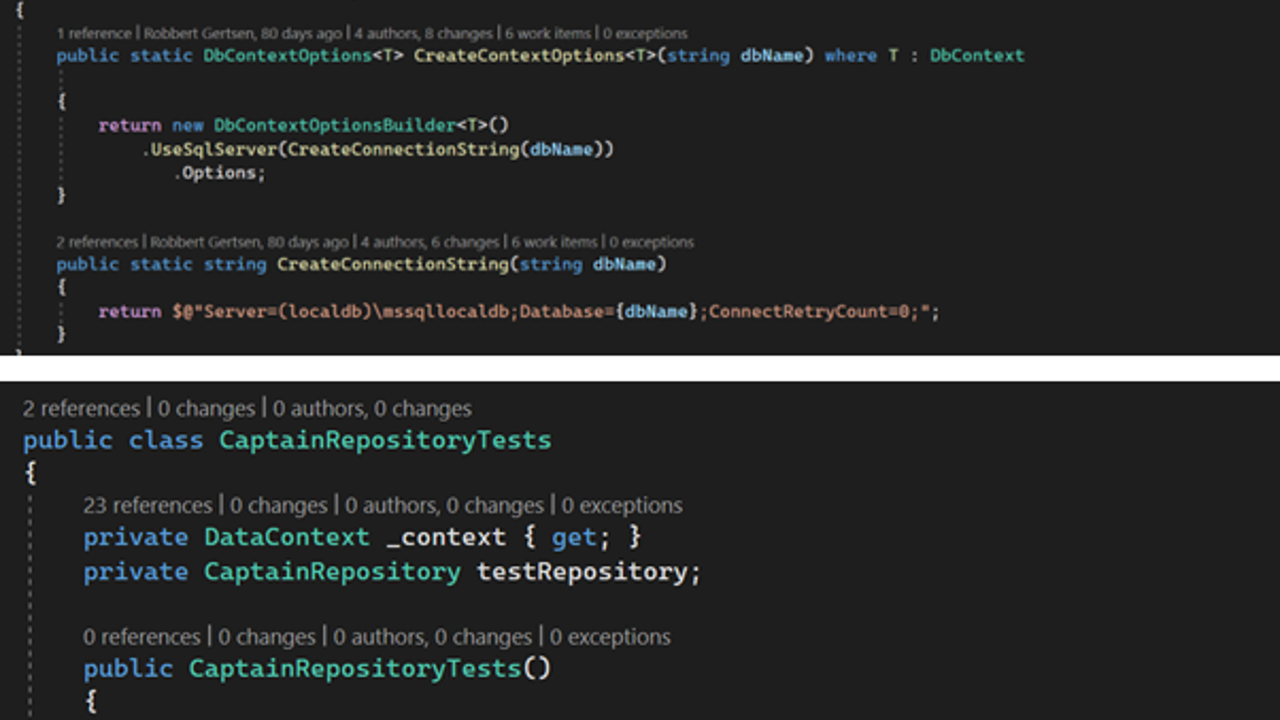Click the DataContext type name
This screenshot has width=1280, height=720.
tap(286, 537)
